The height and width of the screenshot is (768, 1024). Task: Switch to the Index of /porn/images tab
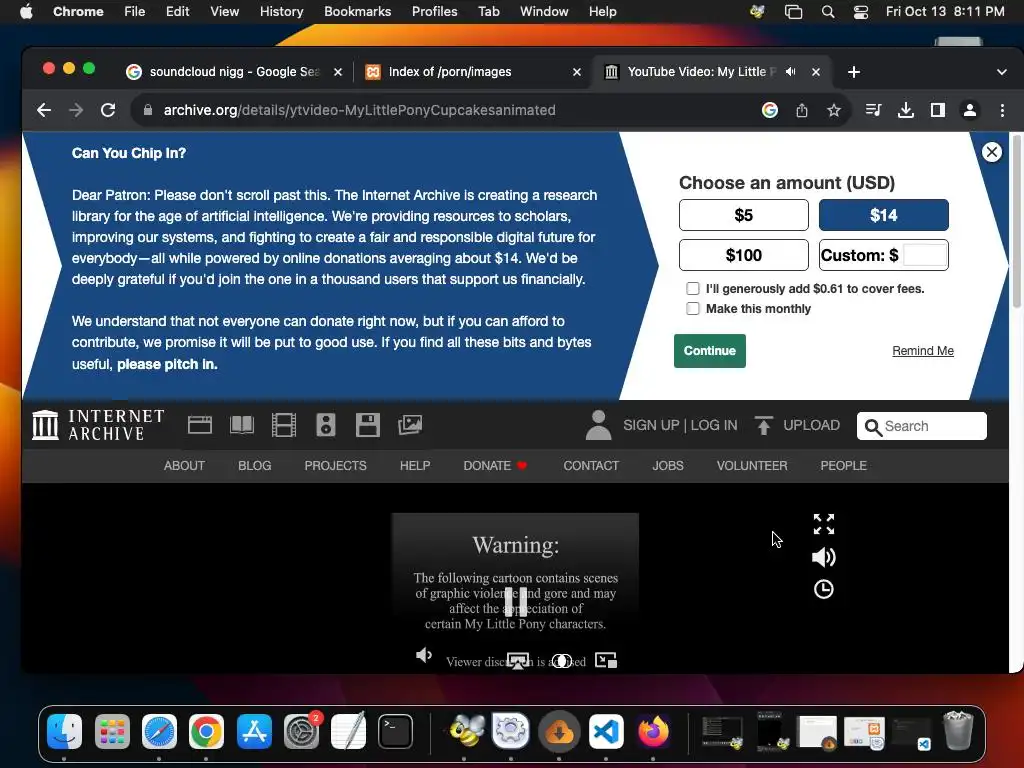473,72
